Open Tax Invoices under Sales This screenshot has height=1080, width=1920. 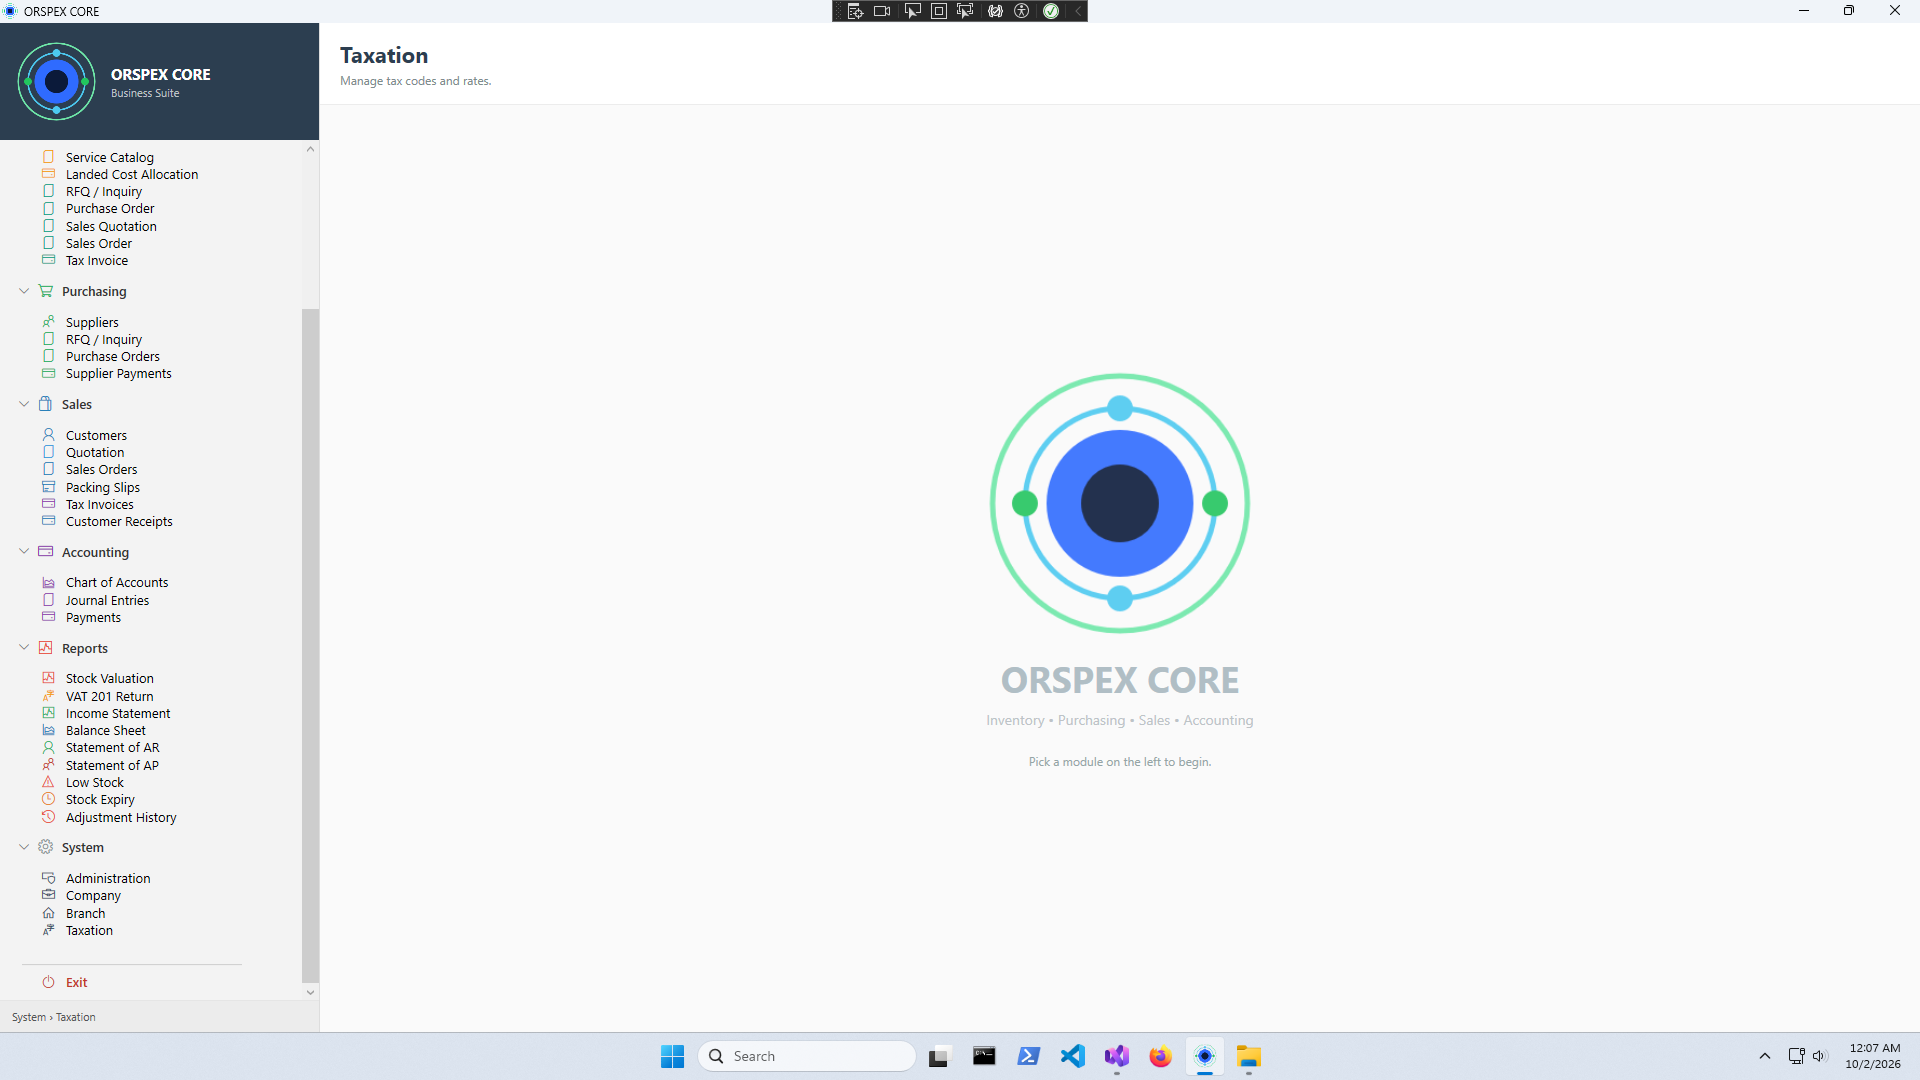(x=100, y=504)
